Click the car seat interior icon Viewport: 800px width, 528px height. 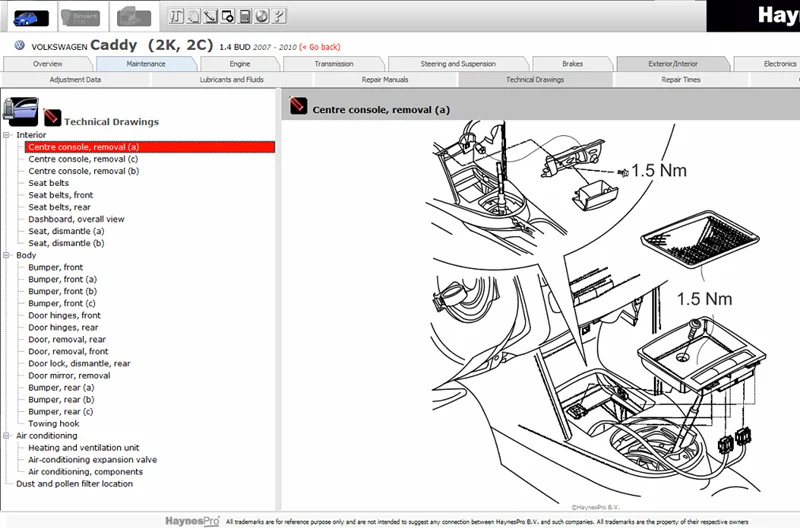[x=20, y=111]
